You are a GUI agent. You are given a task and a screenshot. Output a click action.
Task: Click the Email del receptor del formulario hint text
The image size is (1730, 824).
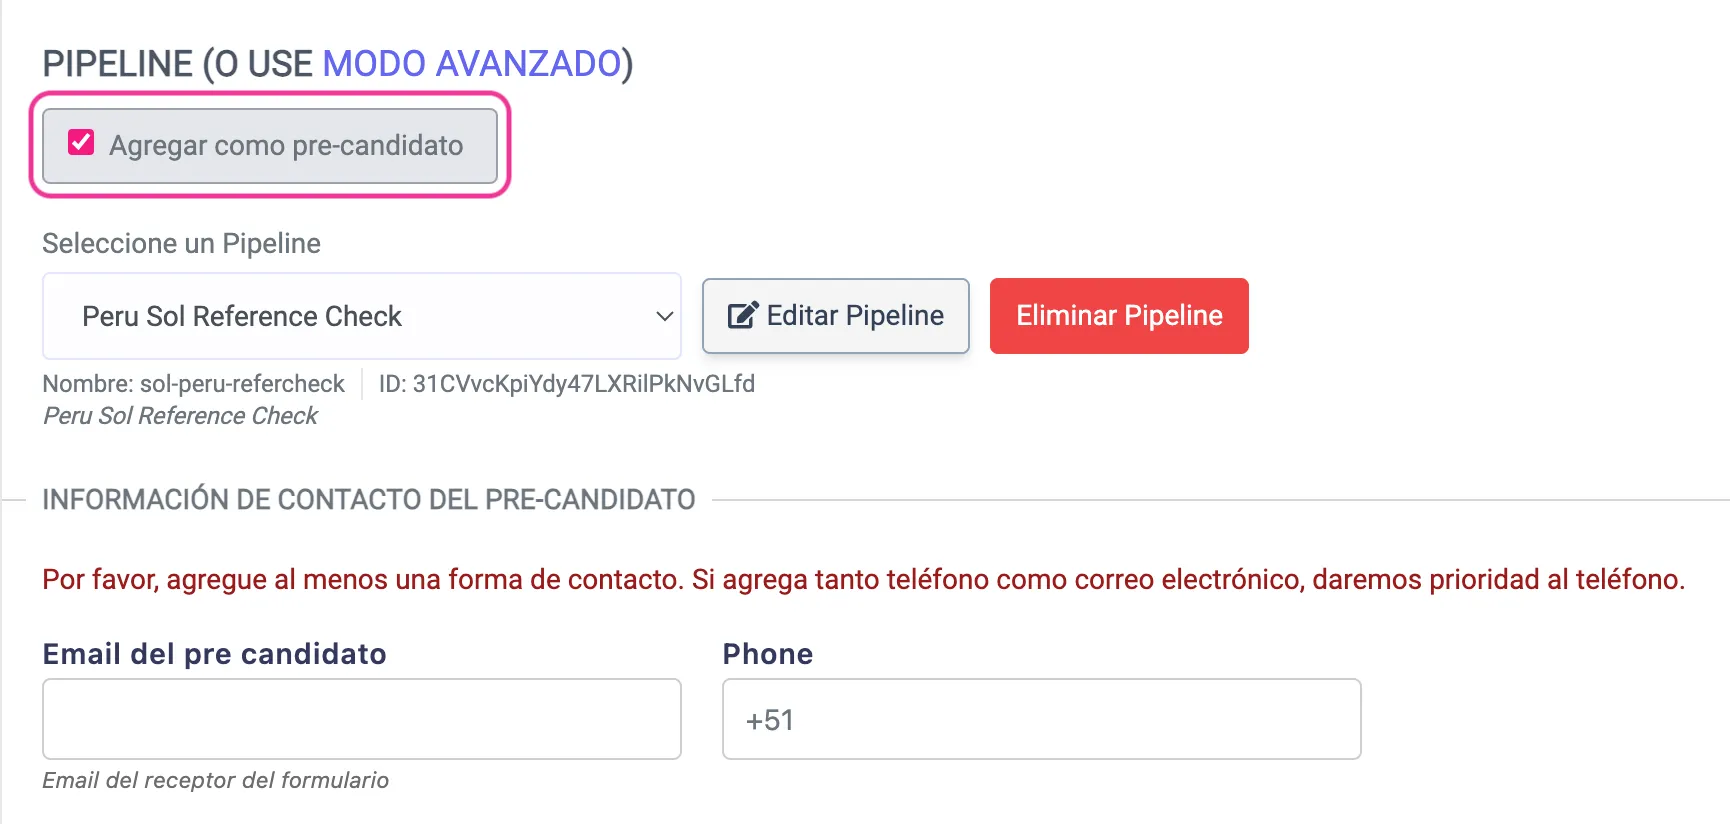click(x=215, y=780)
